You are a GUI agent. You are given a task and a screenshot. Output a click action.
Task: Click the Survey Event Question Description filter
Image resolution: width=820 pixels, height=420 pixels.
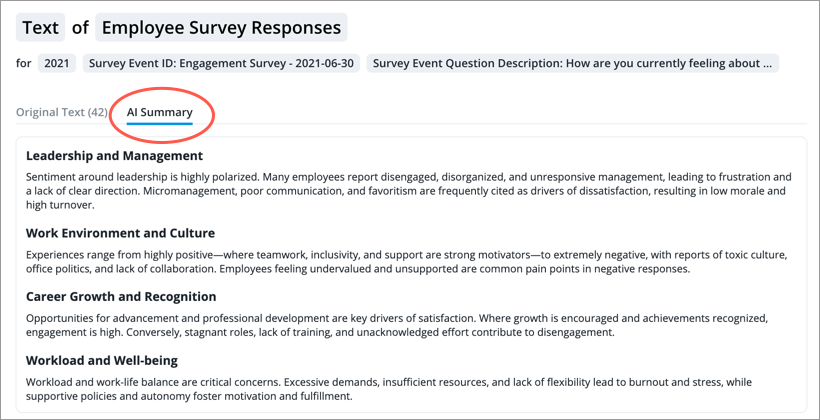[572, 64]
